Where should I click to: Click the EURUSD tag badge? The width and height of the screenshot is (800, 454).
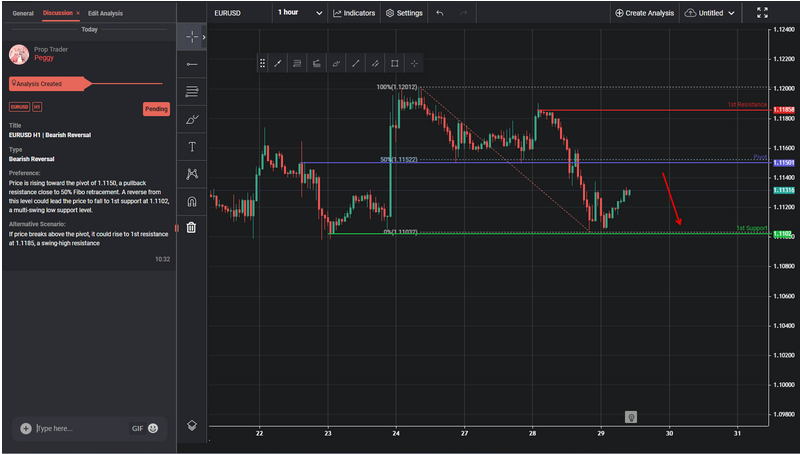click(x=19, y=107)
